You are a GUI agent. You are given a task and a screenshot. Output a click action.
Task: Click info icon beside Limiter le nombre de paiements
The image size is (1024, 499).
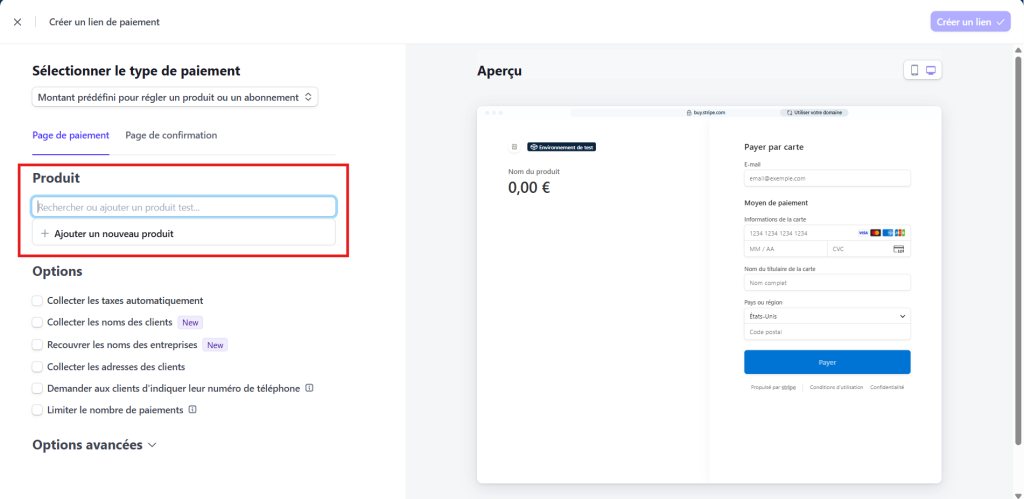pos(192,409)
